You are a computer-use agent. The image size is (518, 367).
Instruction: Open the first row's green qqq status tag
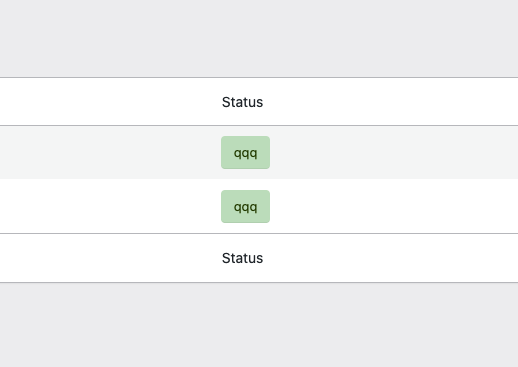point(245,152)
